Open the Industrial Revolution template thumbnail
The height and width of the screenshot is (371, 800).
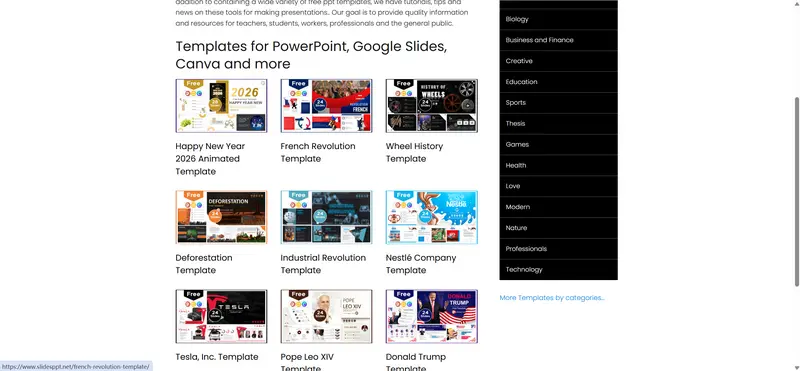tap(327, 217)
